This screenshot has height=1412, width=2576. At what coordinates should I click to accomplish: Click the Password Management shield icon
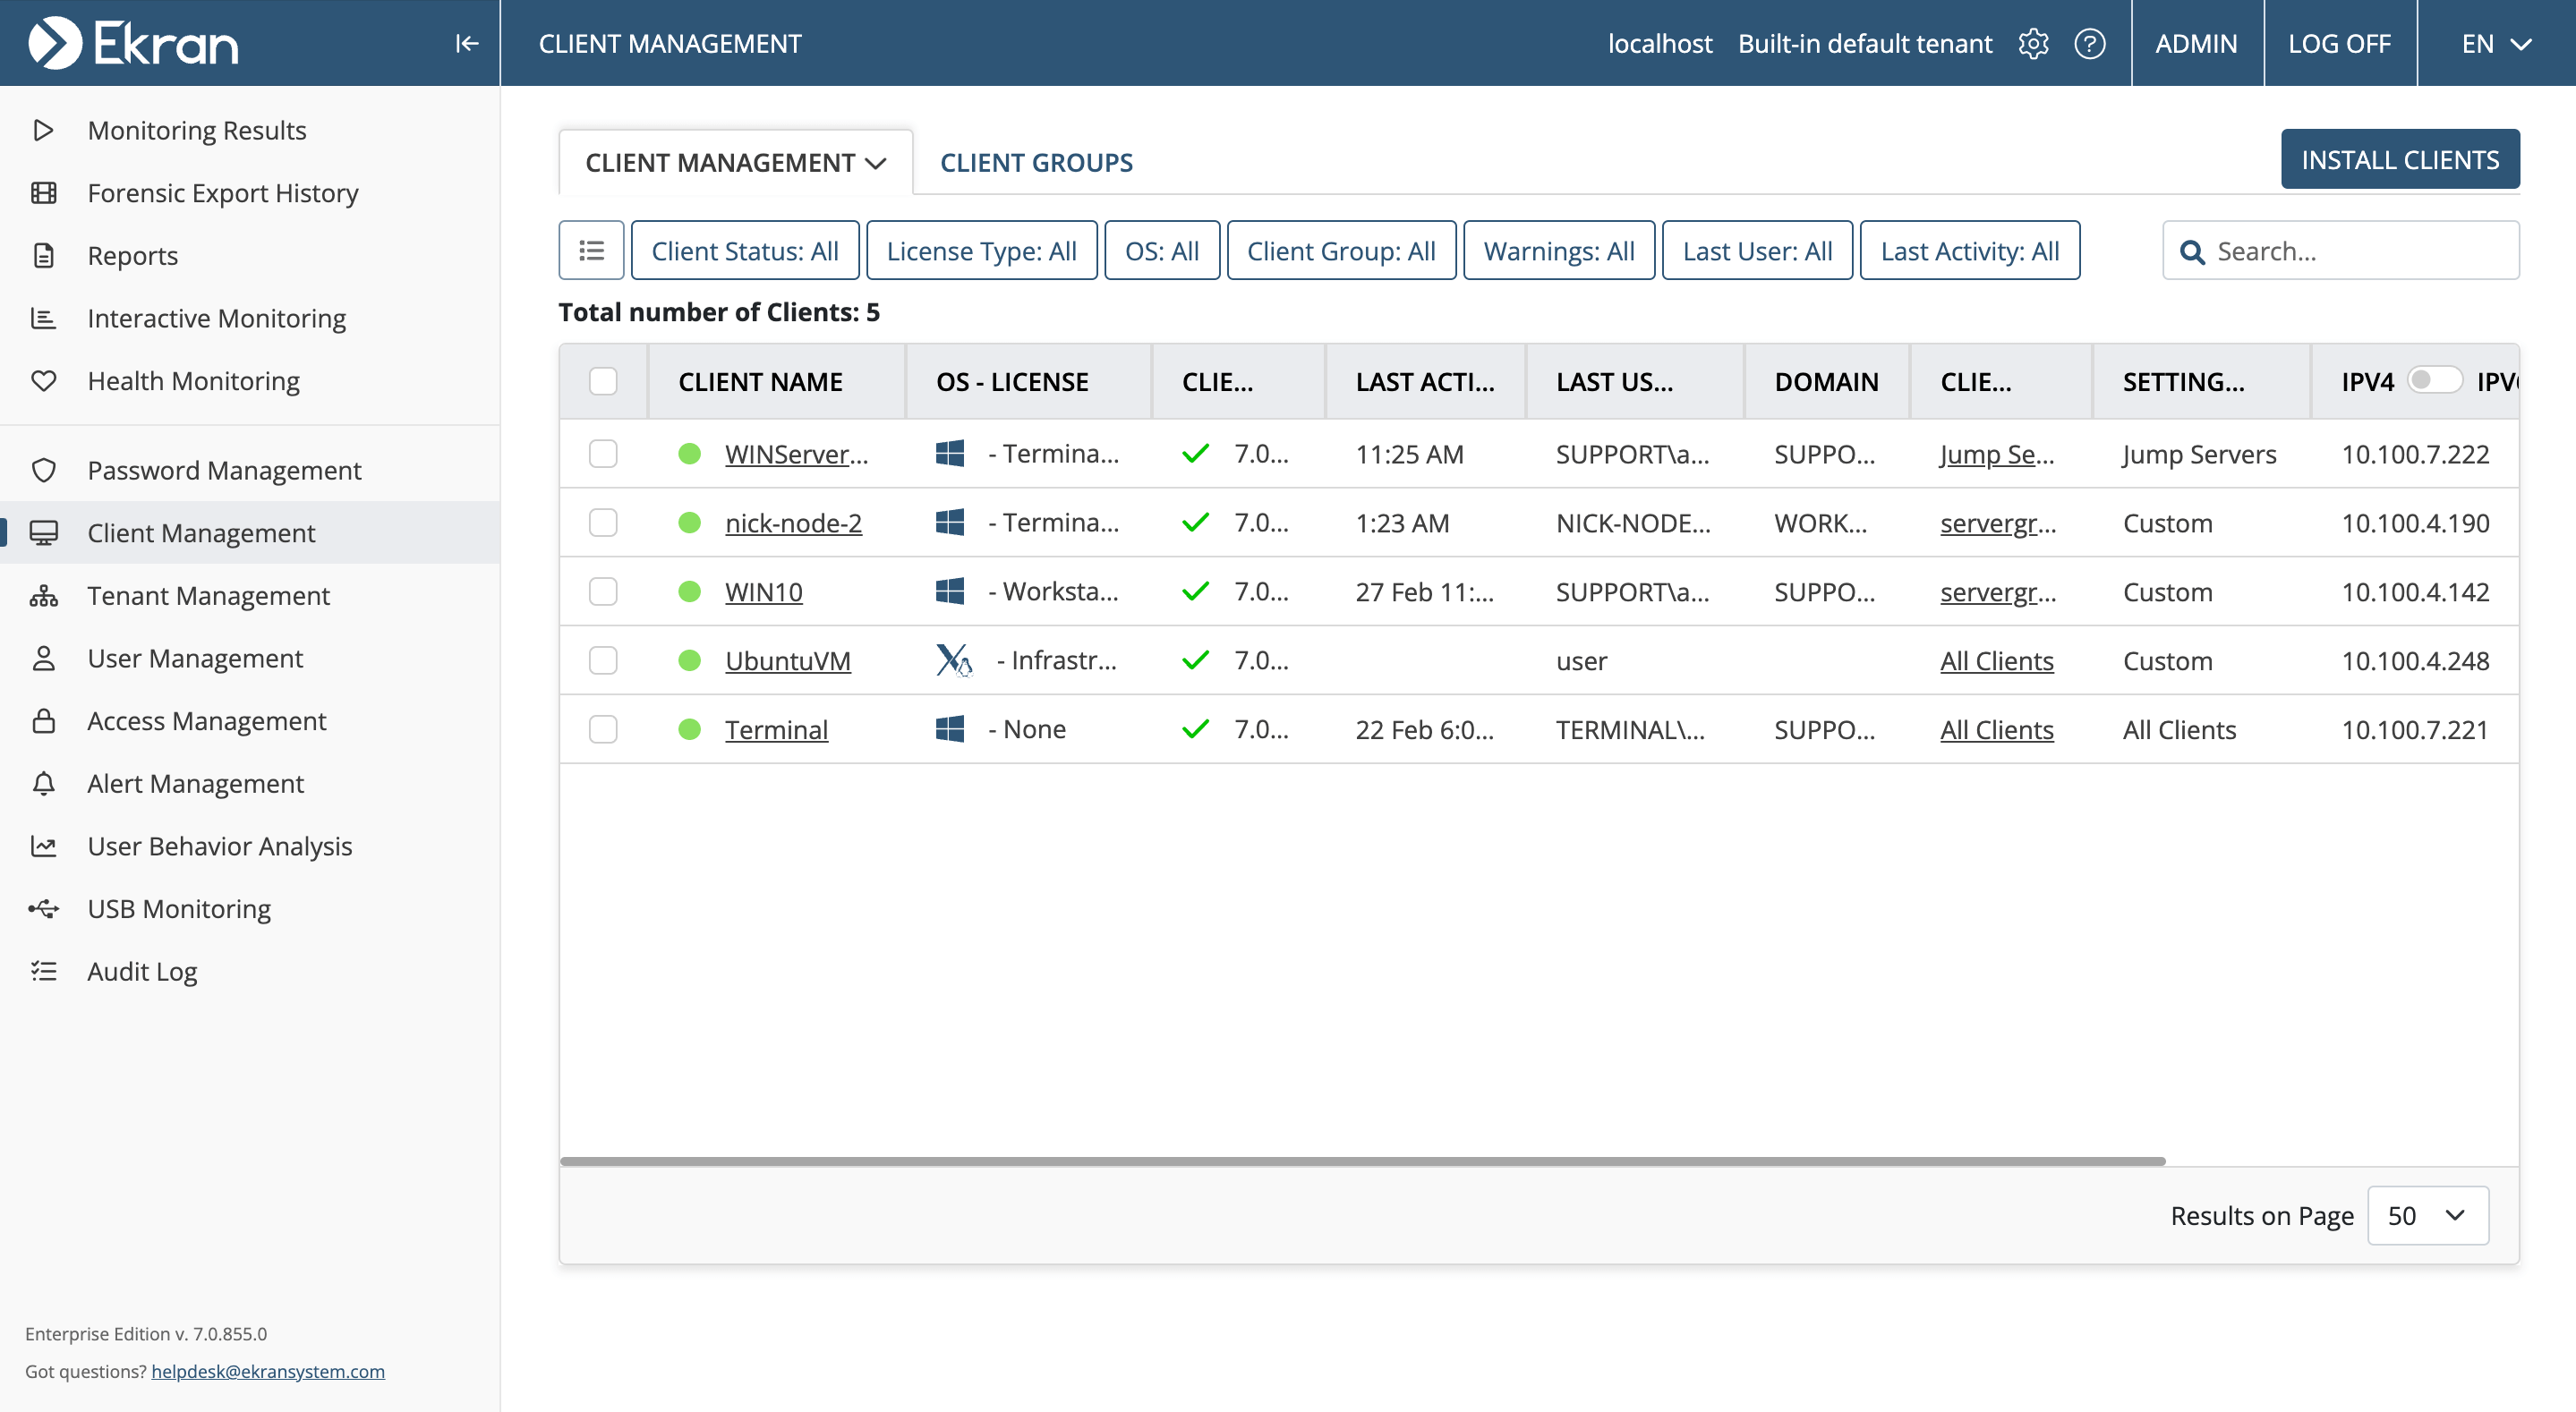tap(43, 470)
